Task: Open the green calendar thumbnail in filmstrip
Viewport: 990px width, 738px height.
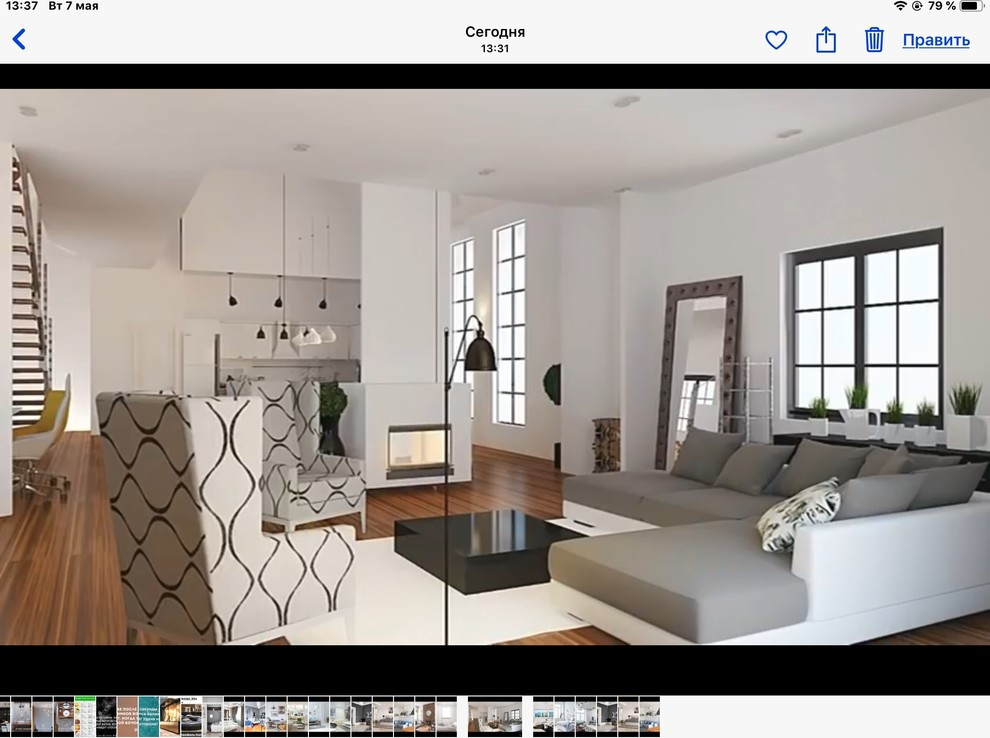Action: tap(85, 716)
